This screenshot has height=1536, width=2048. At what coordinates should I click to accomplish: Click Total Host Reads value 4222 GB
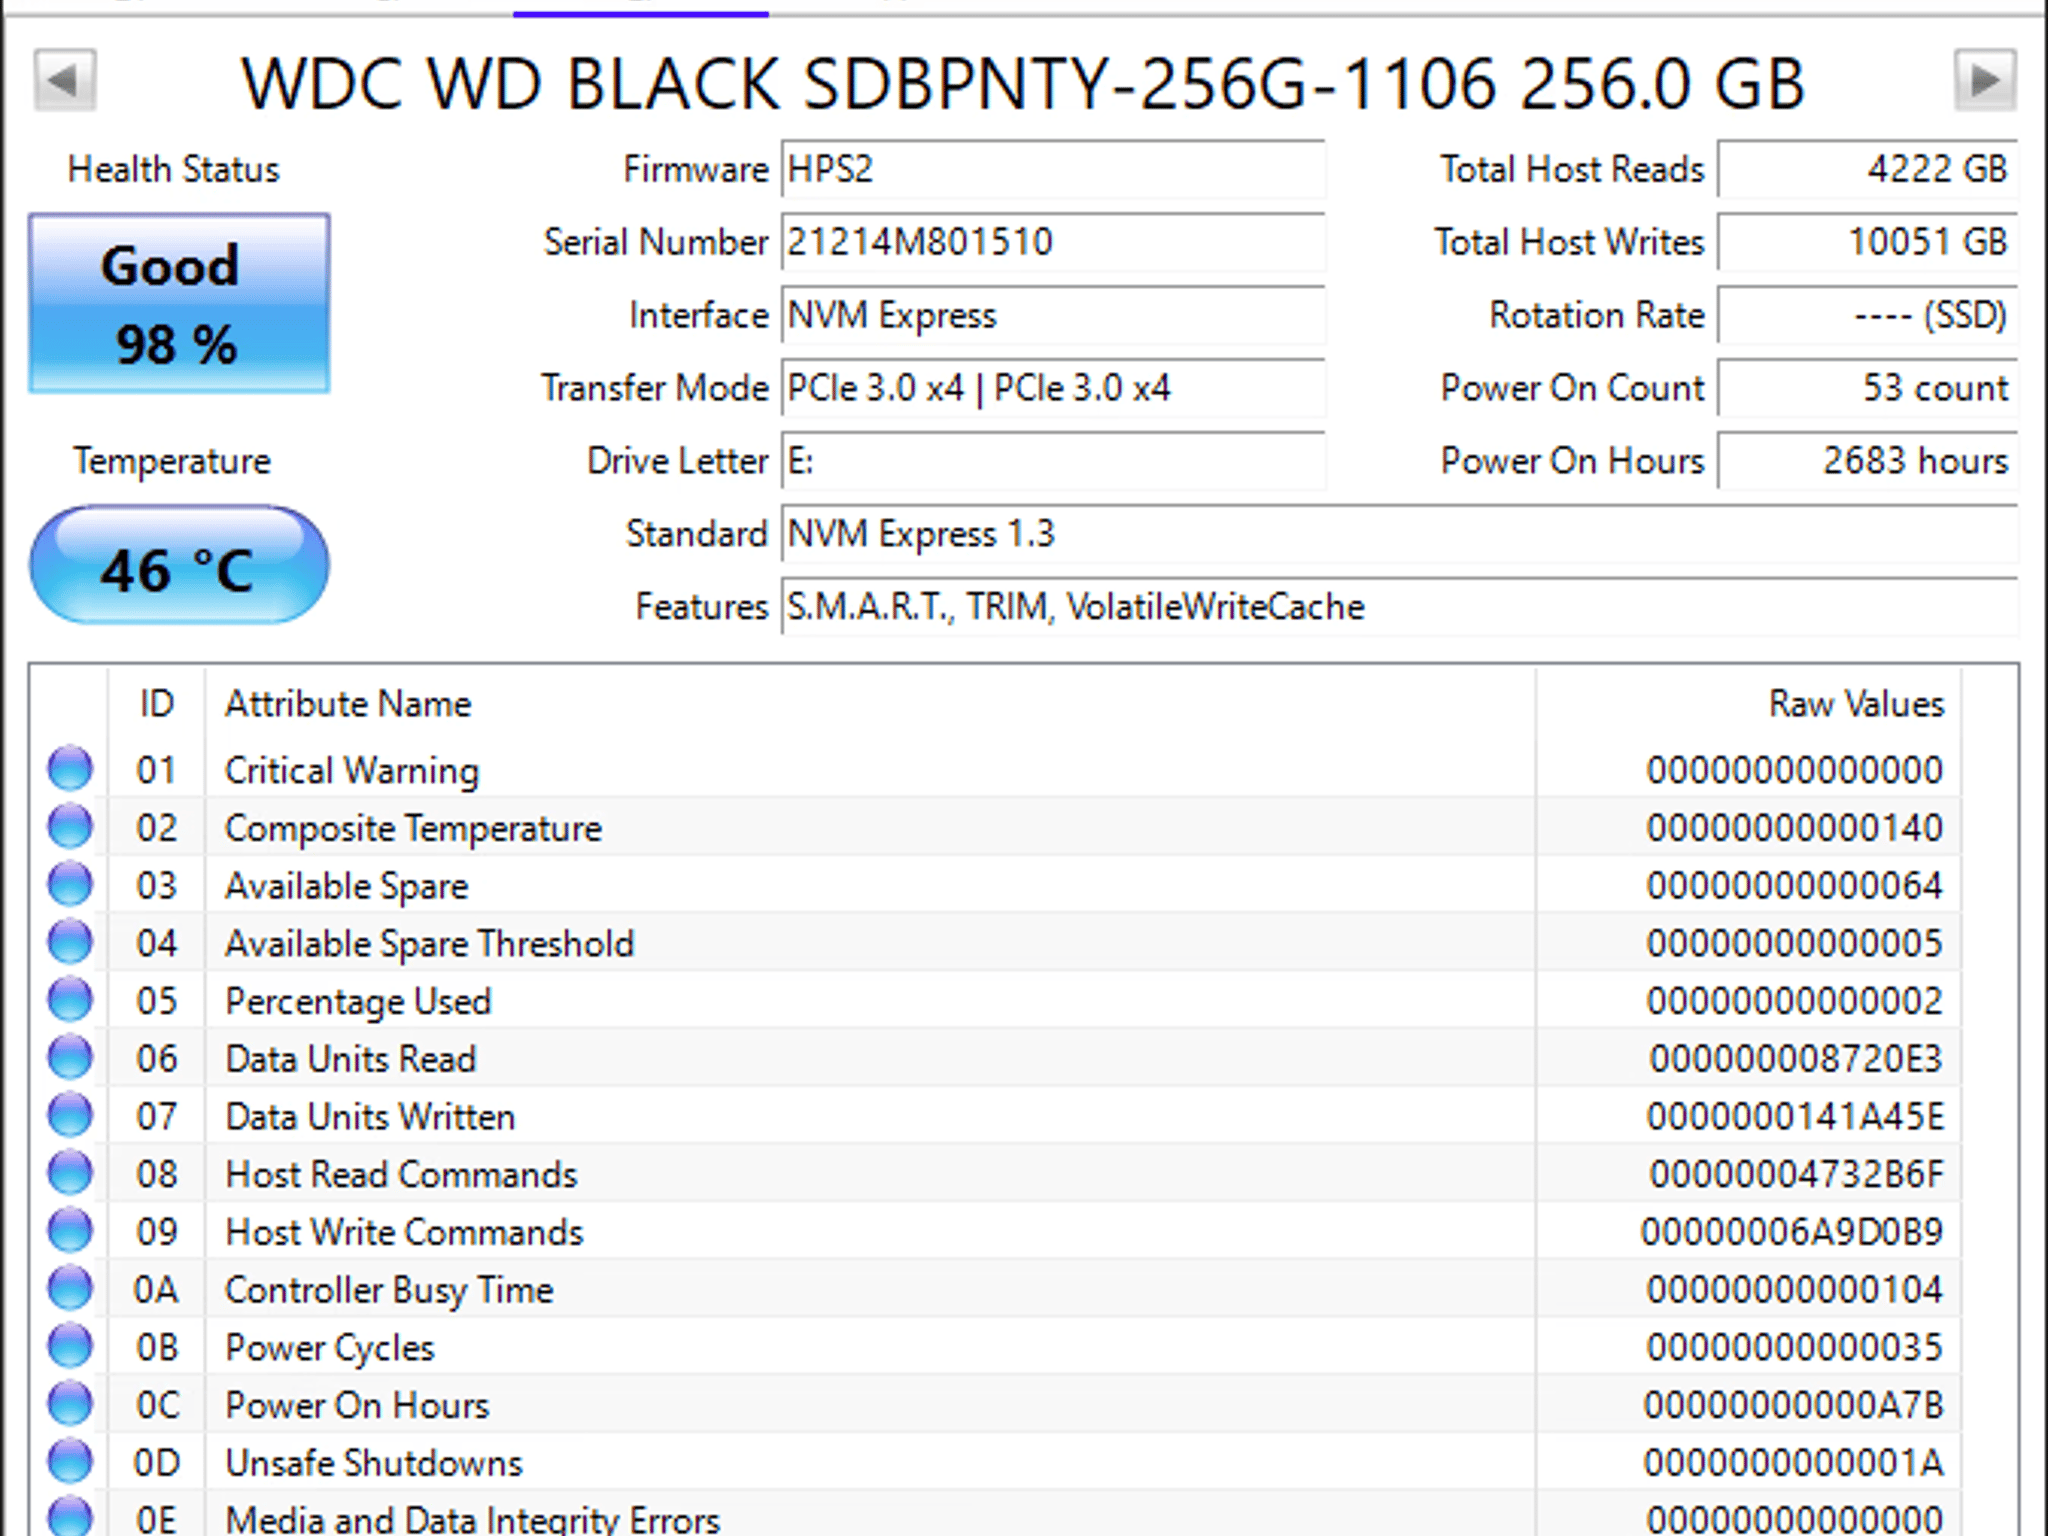[x=1868, y=169]
